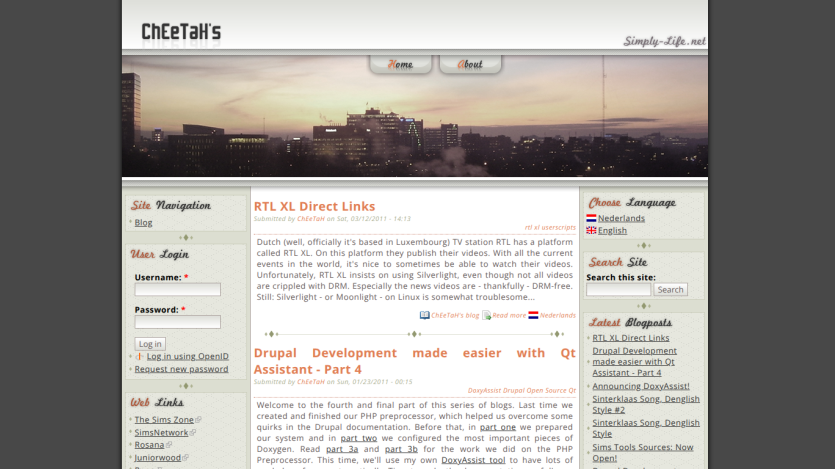Click Request new password link
Viewport: 835px width, 469px height.
coord(181,369)
